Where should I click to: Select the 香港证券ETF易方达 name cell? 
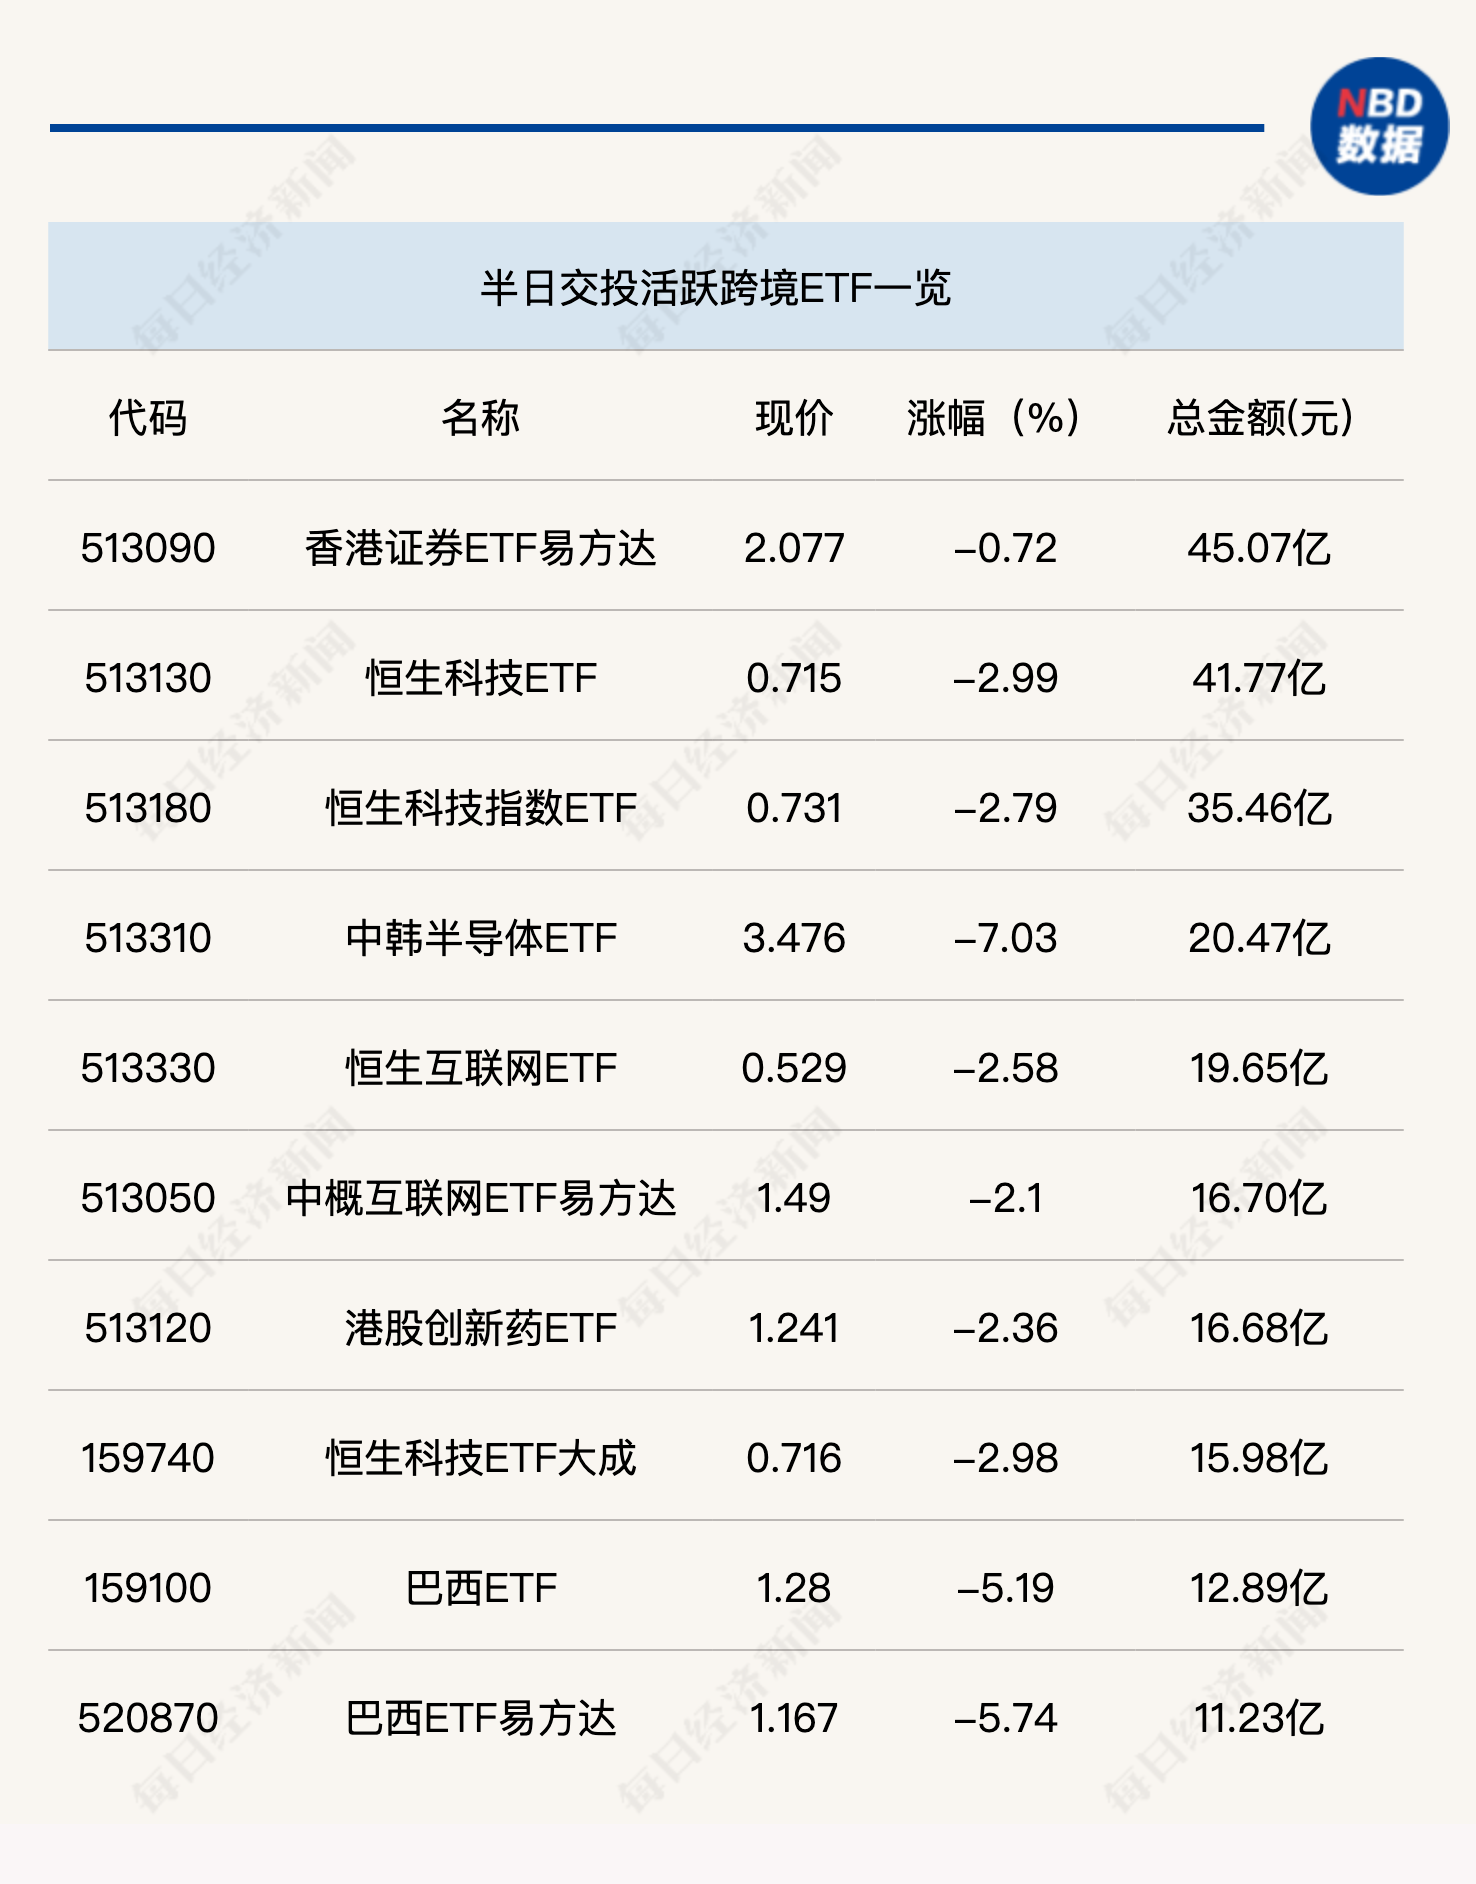click(480, 548)
